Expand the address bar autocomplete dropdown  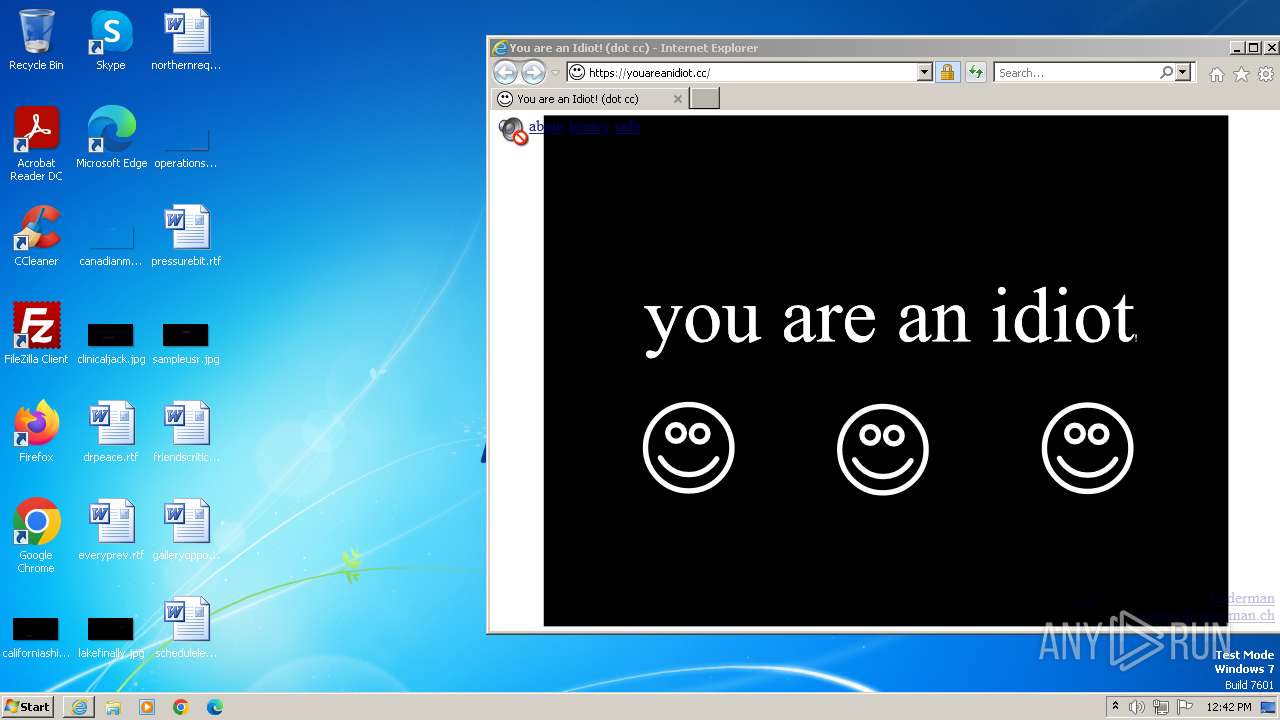click(x=924, y=72)
